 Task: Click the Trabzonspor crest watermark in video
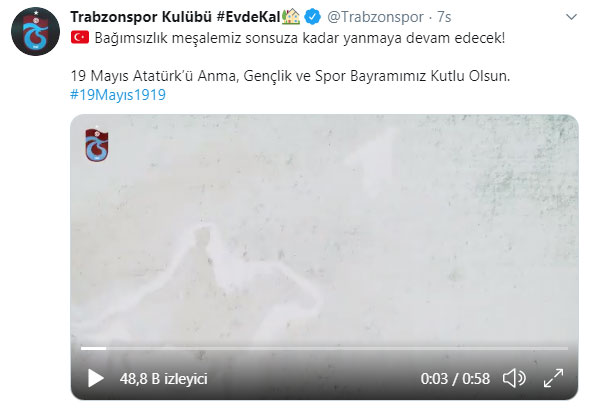coord(97,145)
